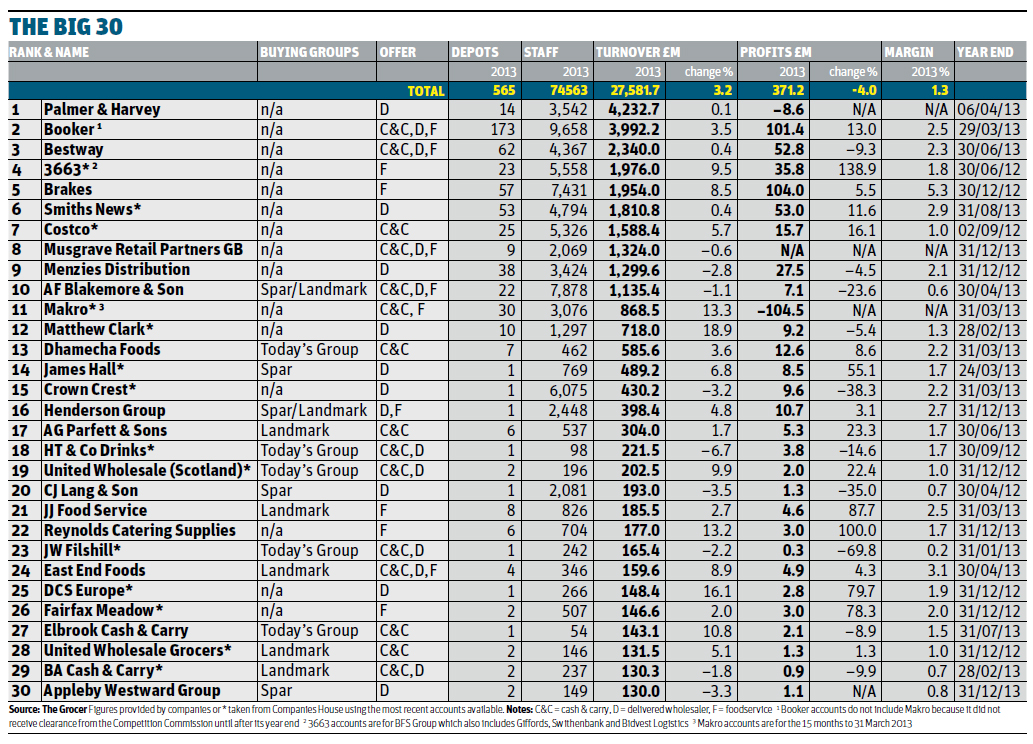Click the total turnover value 27,581.7
The height and width of the screenshot is (744, 1033).
(632, 91)
